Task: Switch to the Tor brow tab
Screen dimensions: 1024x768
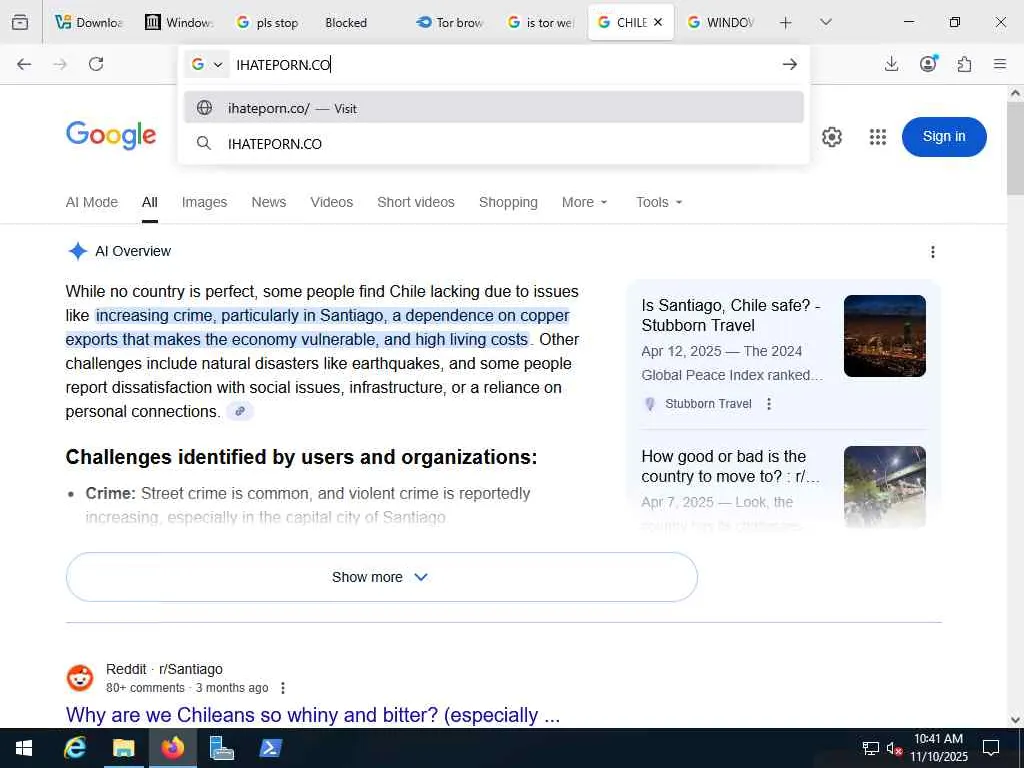Action: click(451, 22)
